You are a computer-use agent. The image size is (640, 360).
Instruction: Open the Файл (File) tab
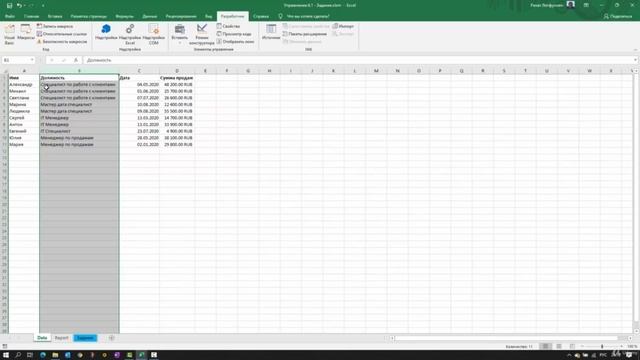(x=10, y=16)
